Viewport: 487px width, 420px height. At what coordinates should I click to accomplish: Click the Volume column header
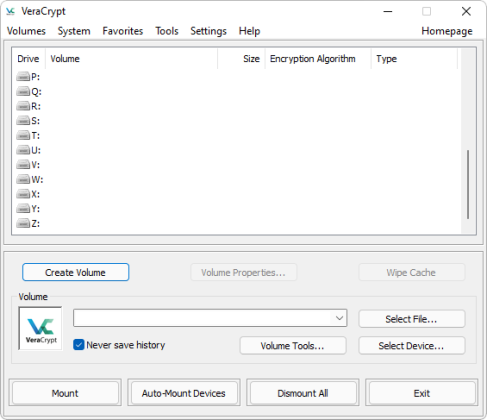[x=131, y=59]
